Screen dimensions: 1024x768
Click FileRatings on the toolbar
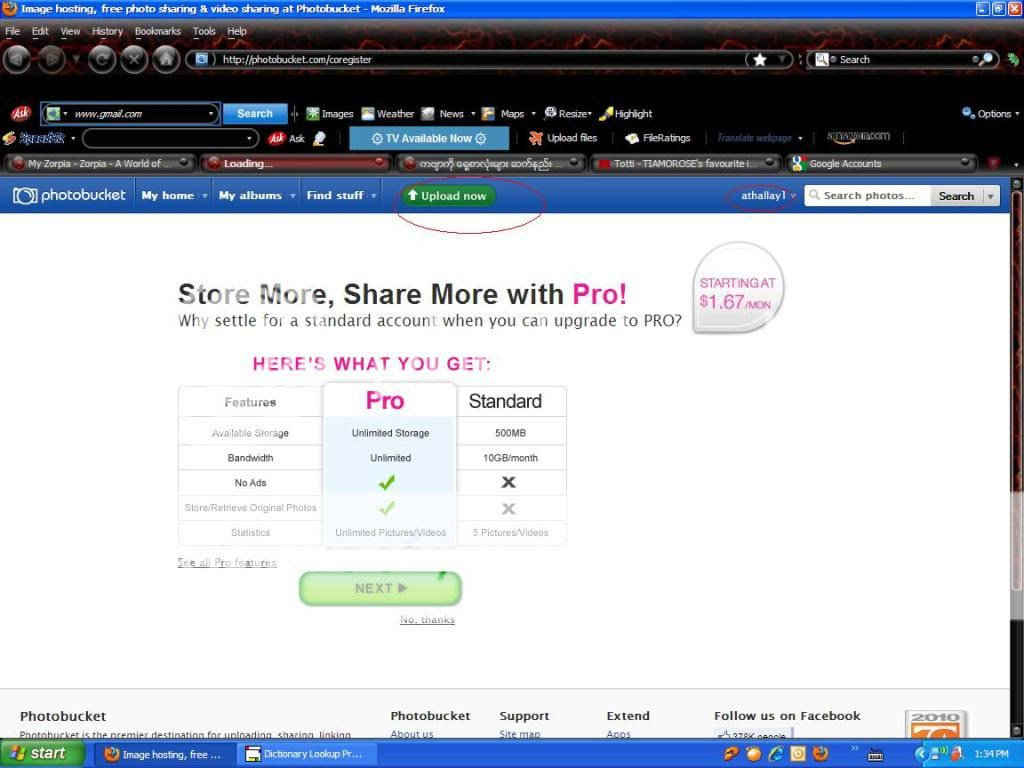pos(658,138)
